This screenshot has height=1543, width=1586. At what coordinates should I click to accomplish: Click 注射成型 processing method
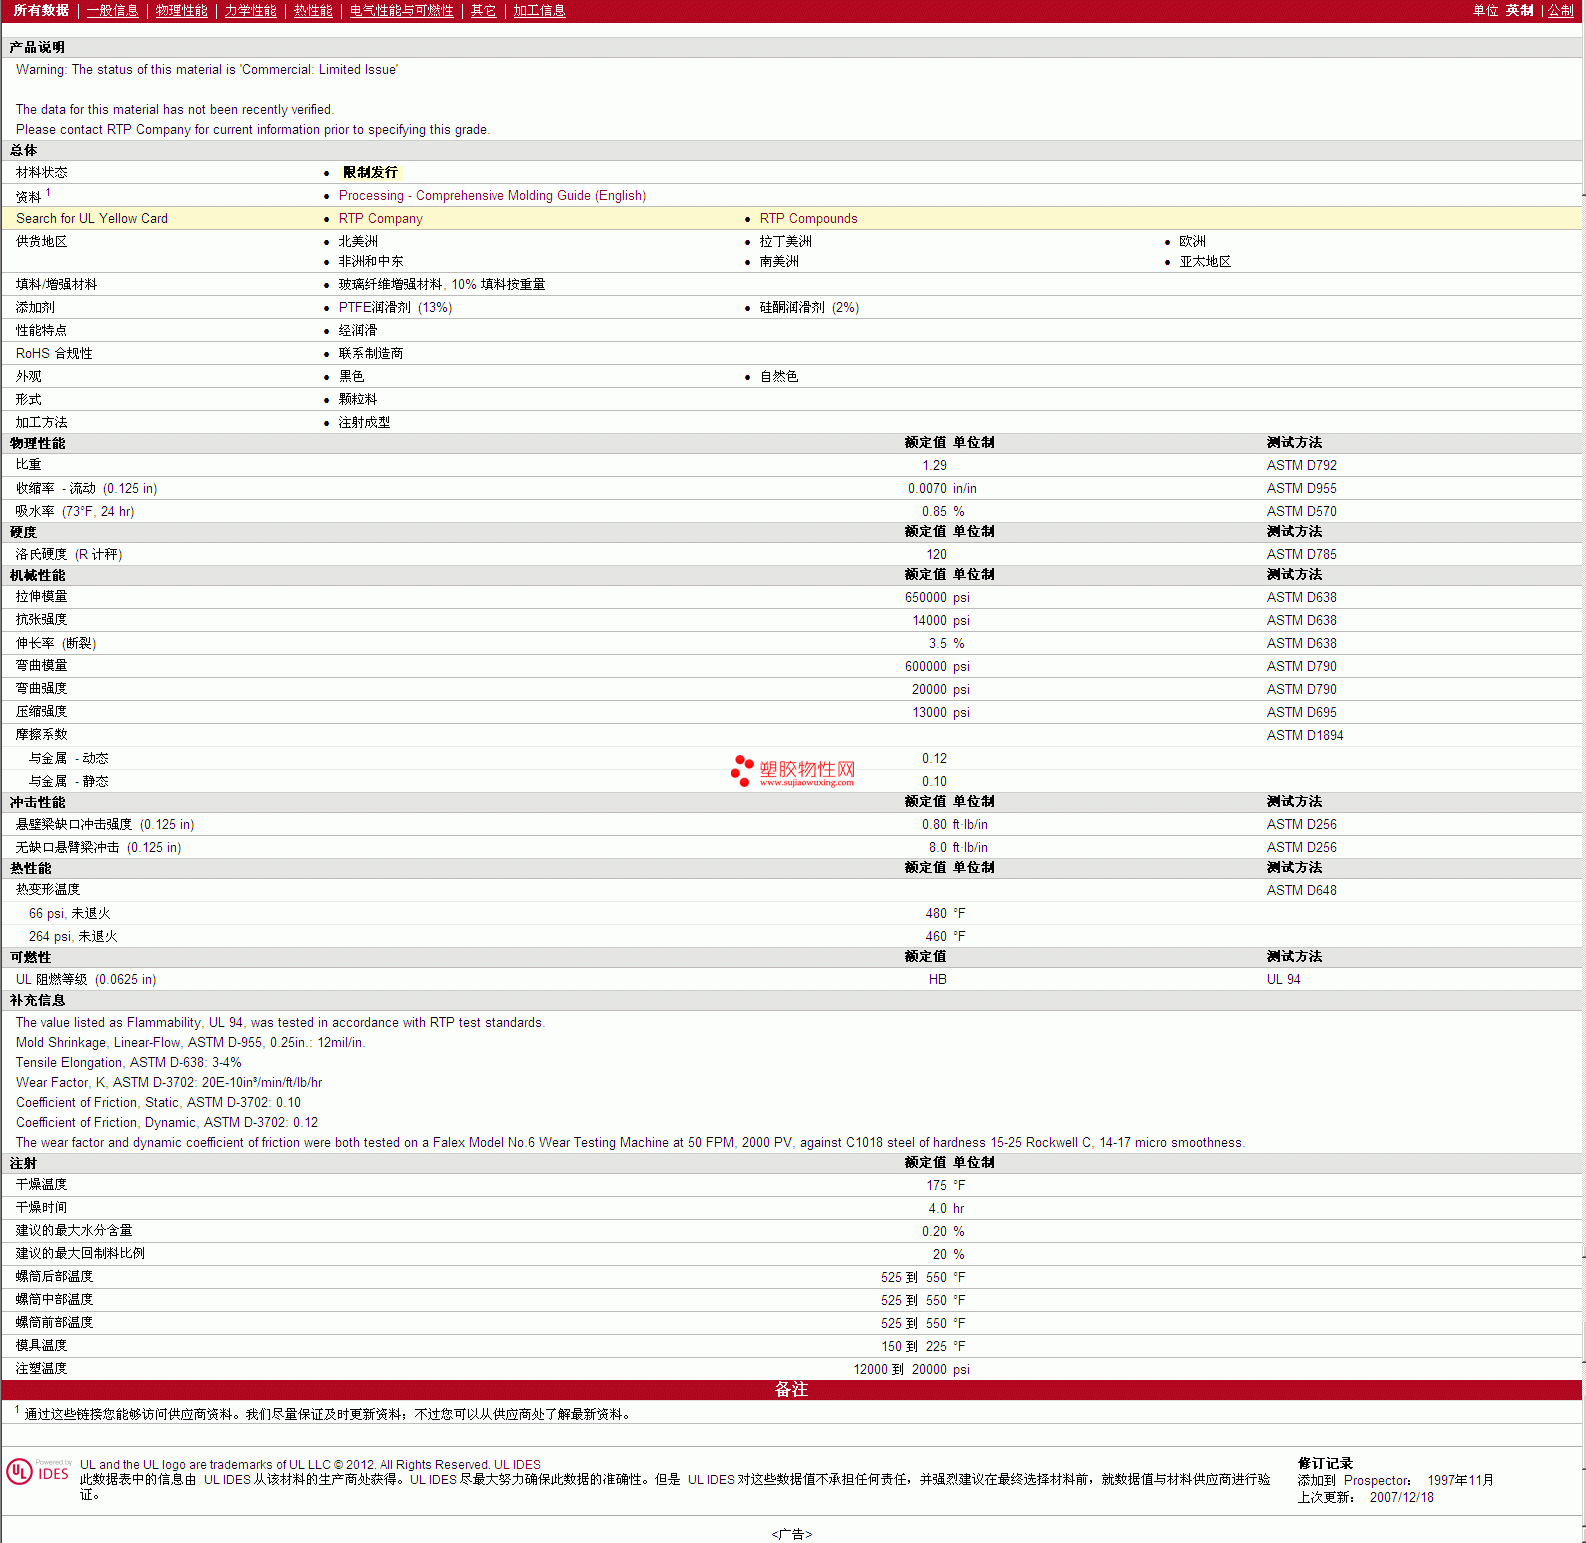pos(364,423)
